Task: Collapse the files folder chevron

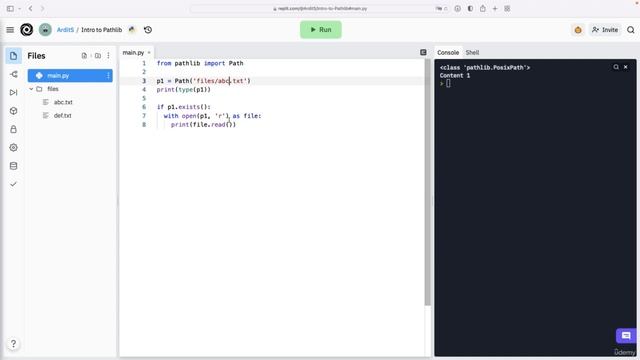Action: click(x=31, y=89)
